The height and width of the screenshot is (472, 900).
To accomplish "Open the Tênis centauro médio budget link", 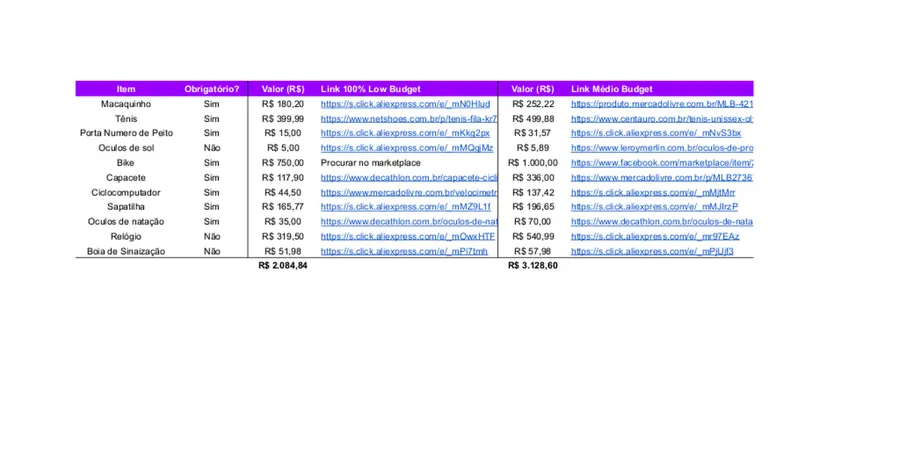I will (x=662, y=119).
